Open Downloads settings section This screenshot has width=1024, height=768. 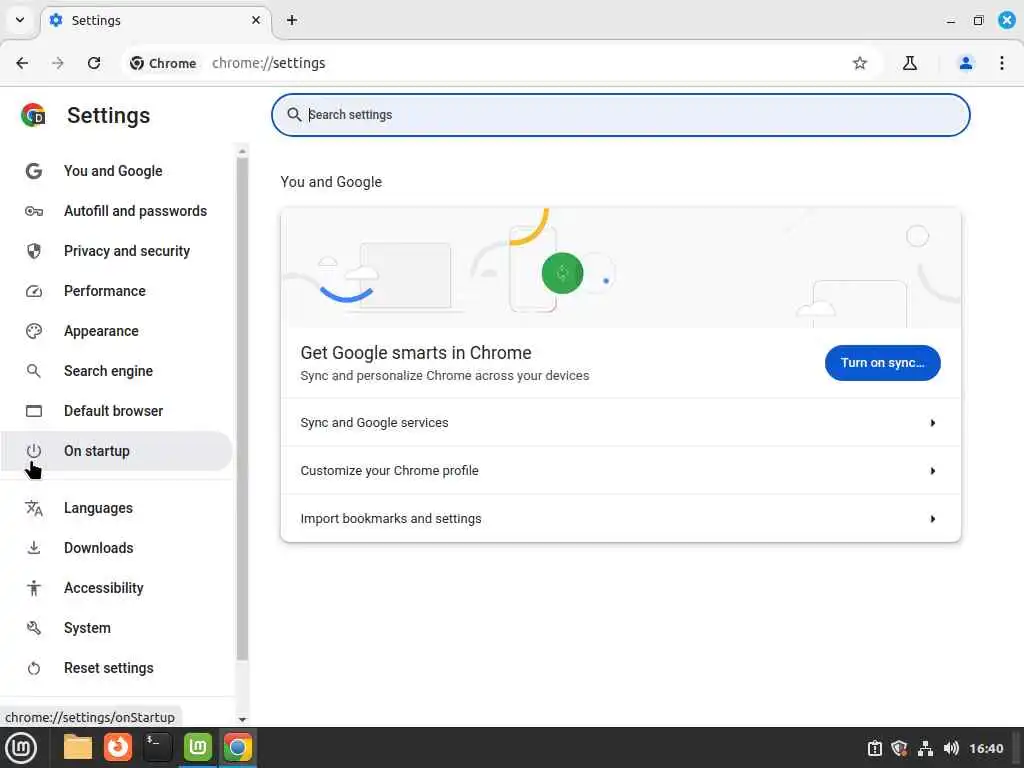[x=116, y=548]
